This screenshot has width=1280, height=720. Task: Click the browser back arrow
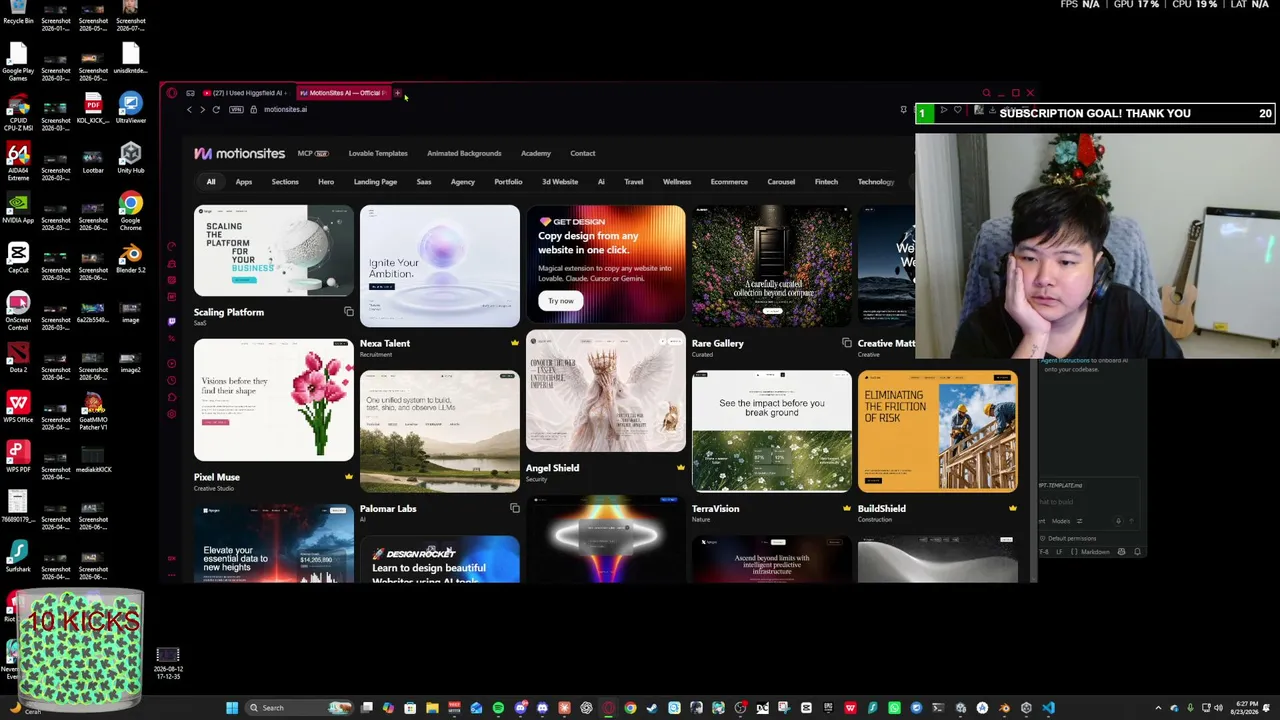tap(189, 109)
